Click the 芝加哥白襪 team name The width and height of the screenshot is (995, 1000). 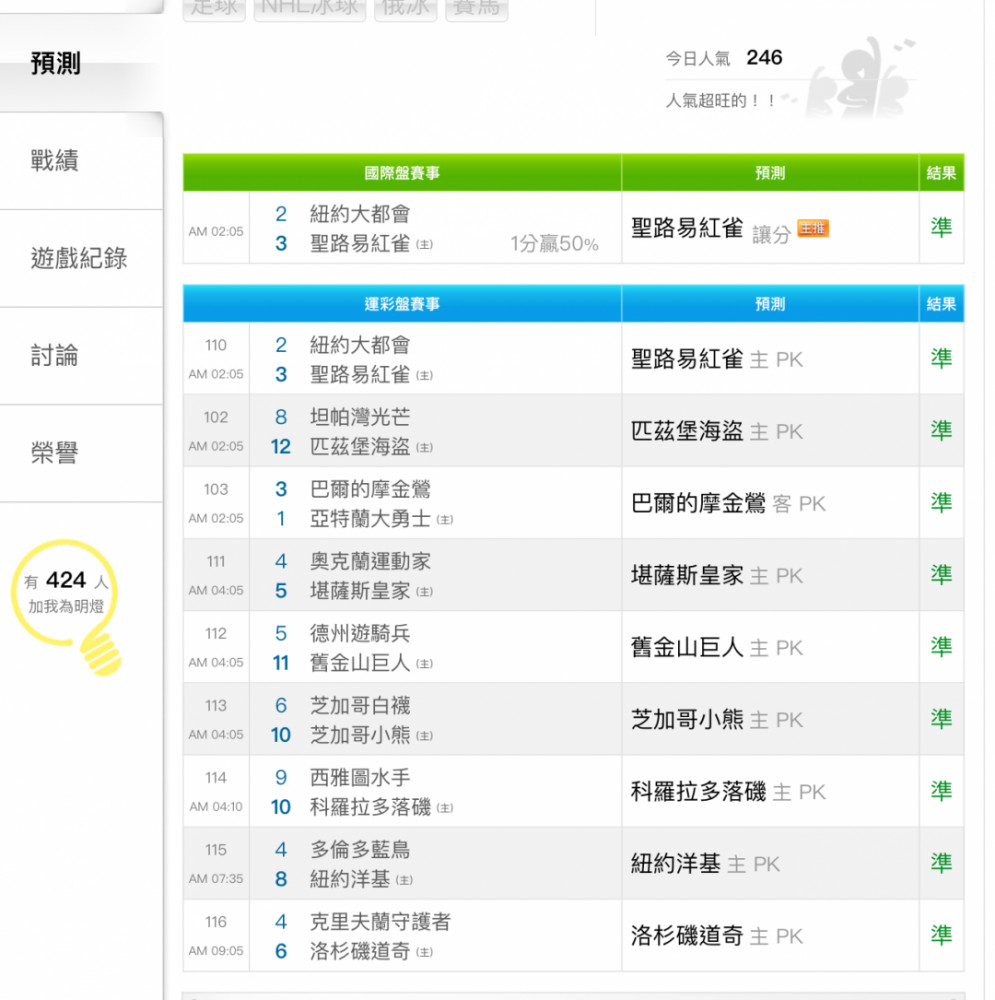[x=360, y=705]
